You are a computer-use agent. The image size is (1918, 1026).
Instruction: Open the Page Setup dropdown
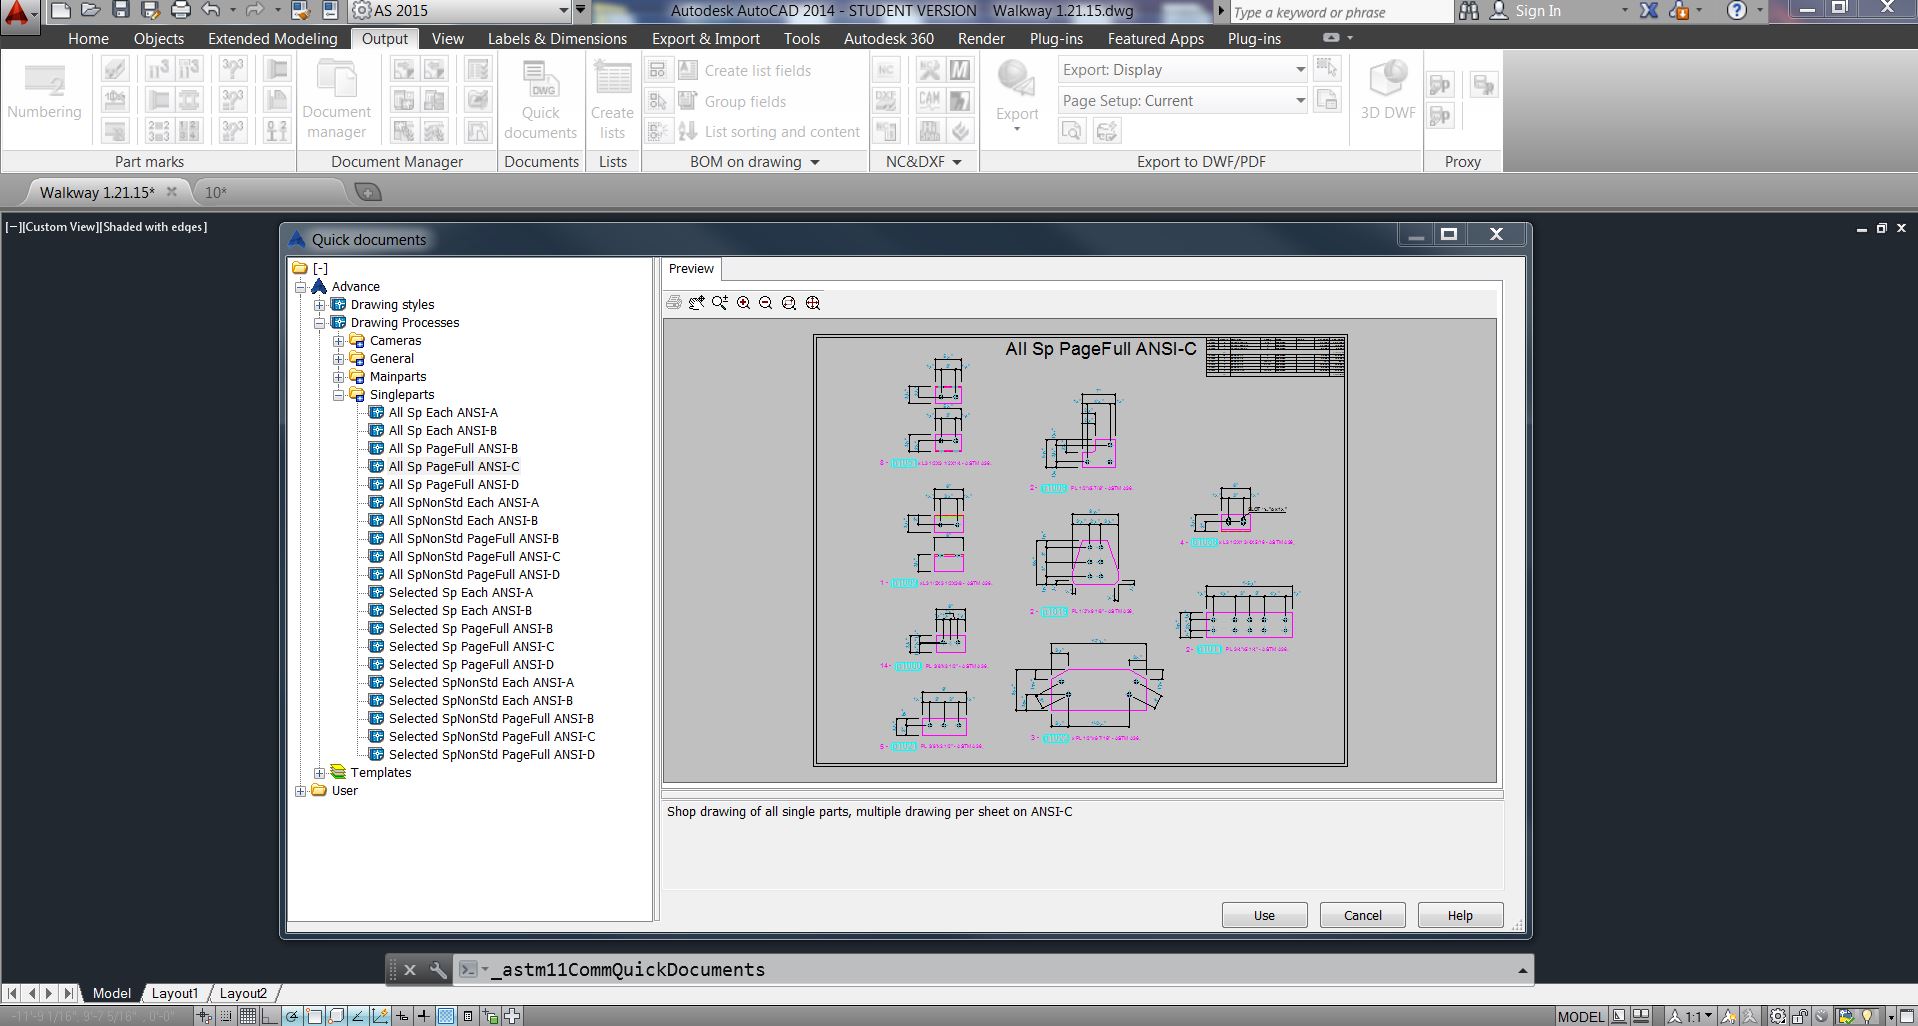(1298, 100)
